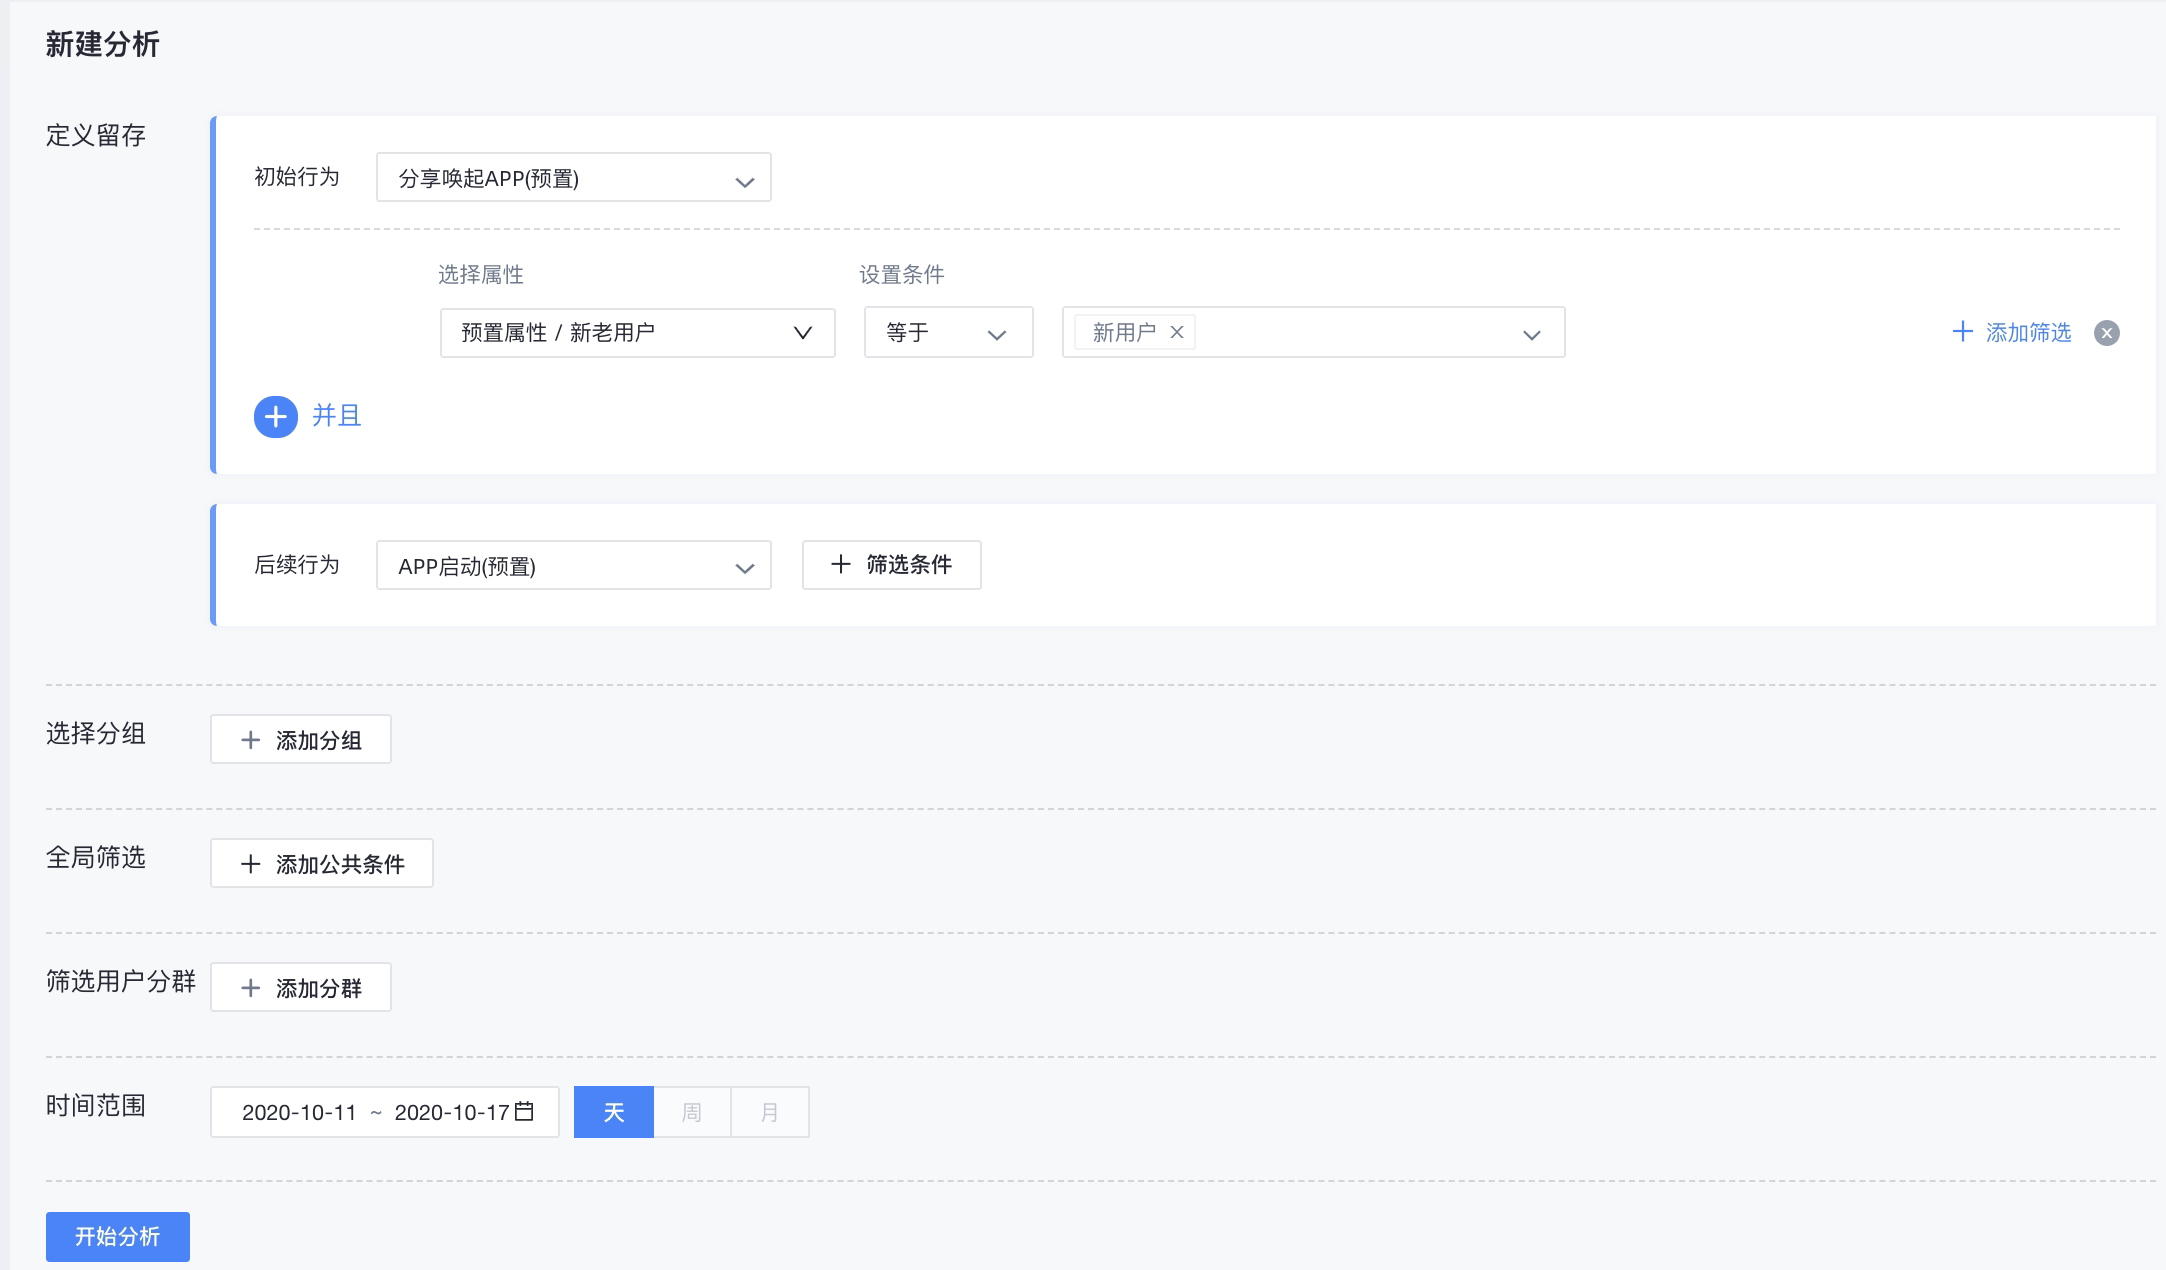Open the 等于 condition dropdown

coord(949,333)
